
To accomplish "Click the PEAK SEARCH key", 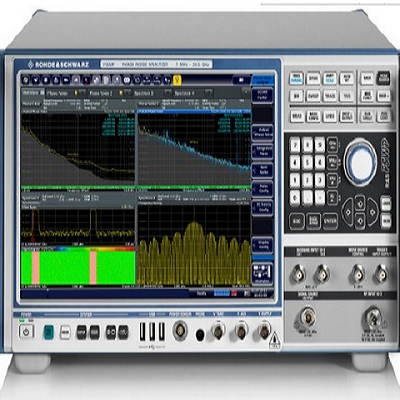I will (384, 78).
